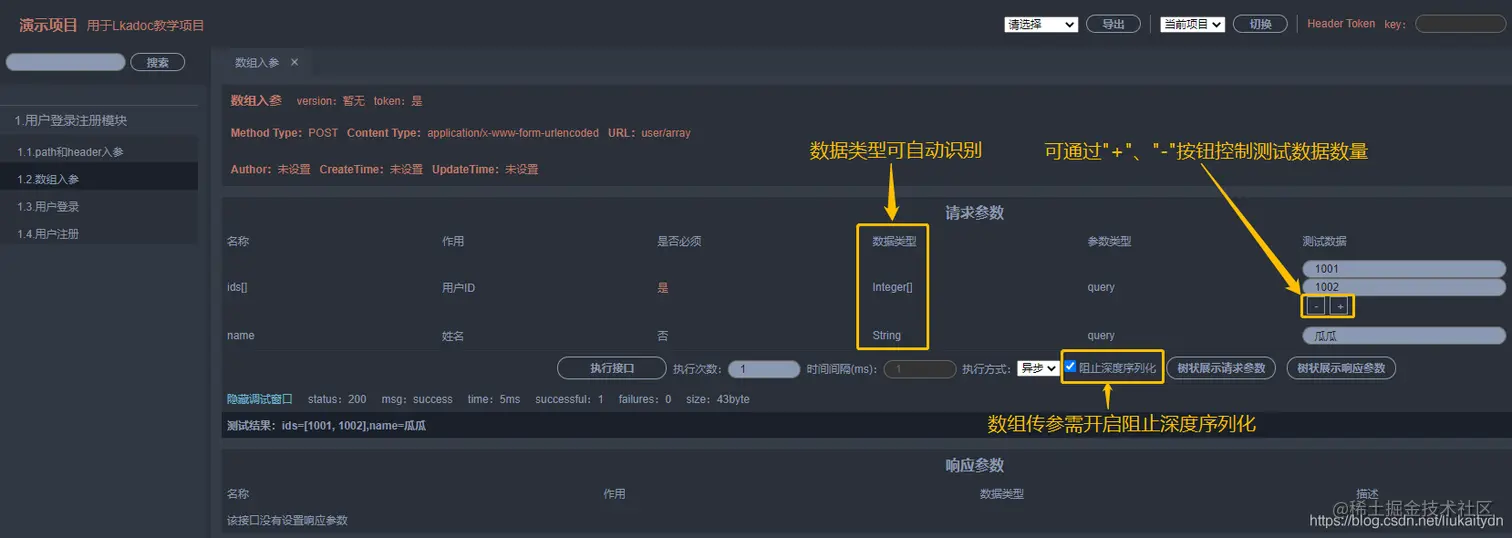The height and width of the screenshot is (538, 1512).
Task: Click the 执行接口 button
Action: [x=611, y=368]
